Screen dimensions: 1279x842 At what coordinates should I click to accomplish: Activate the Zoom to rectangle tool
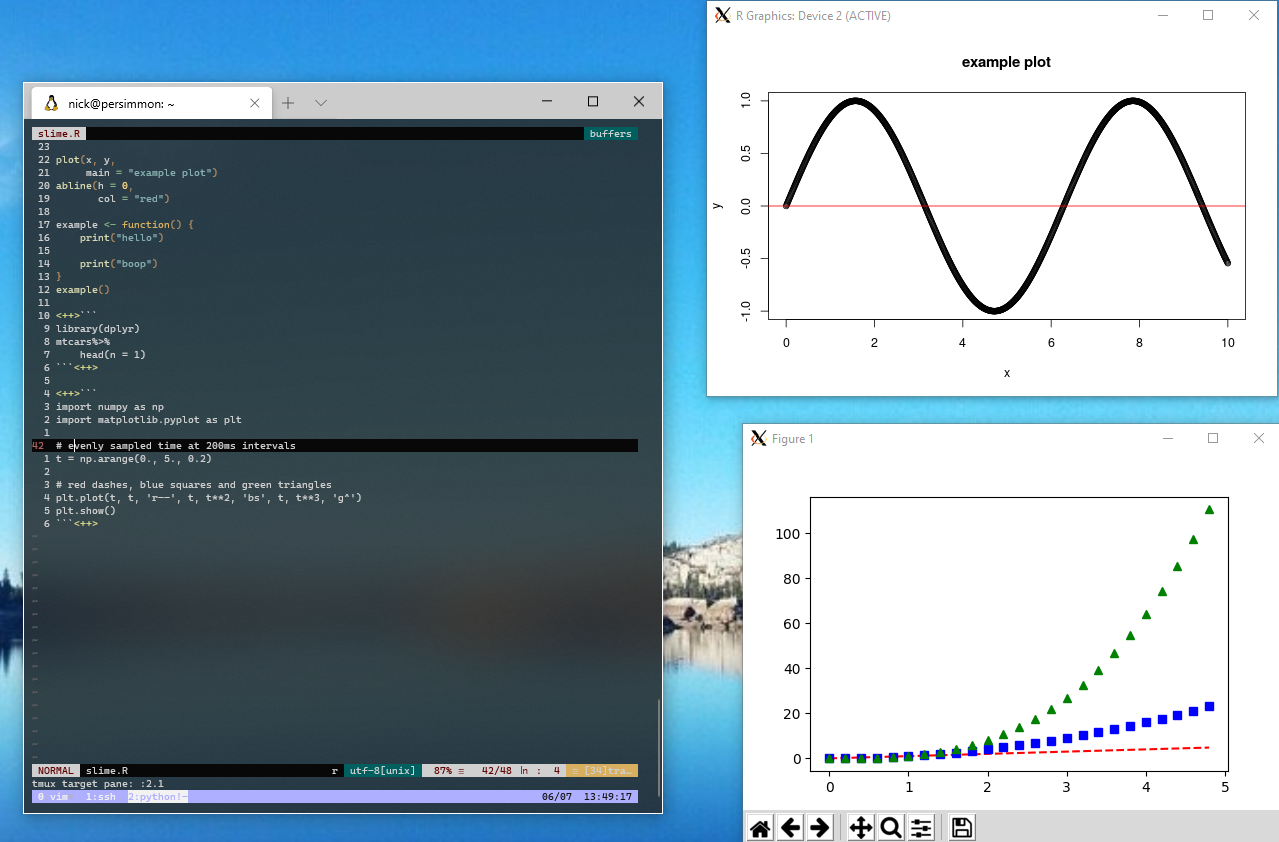tap(890, 827)
